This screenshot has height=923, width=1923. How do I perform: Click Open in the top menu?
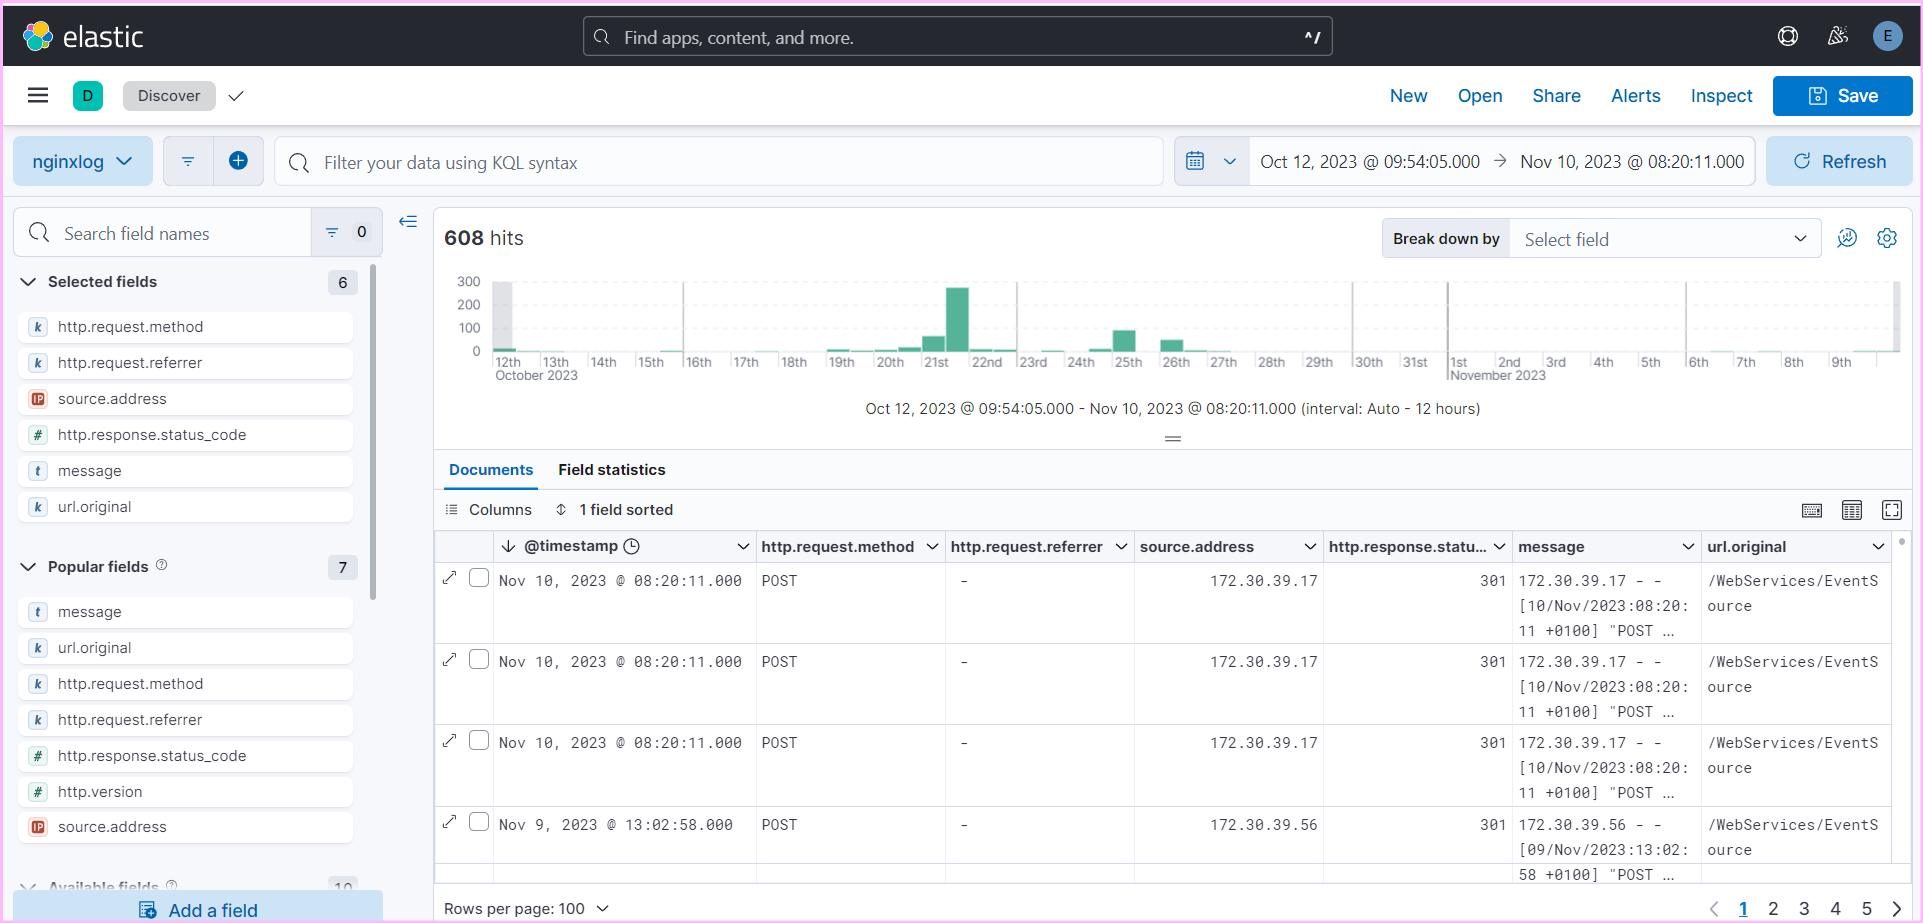[x=1480, y=96]
